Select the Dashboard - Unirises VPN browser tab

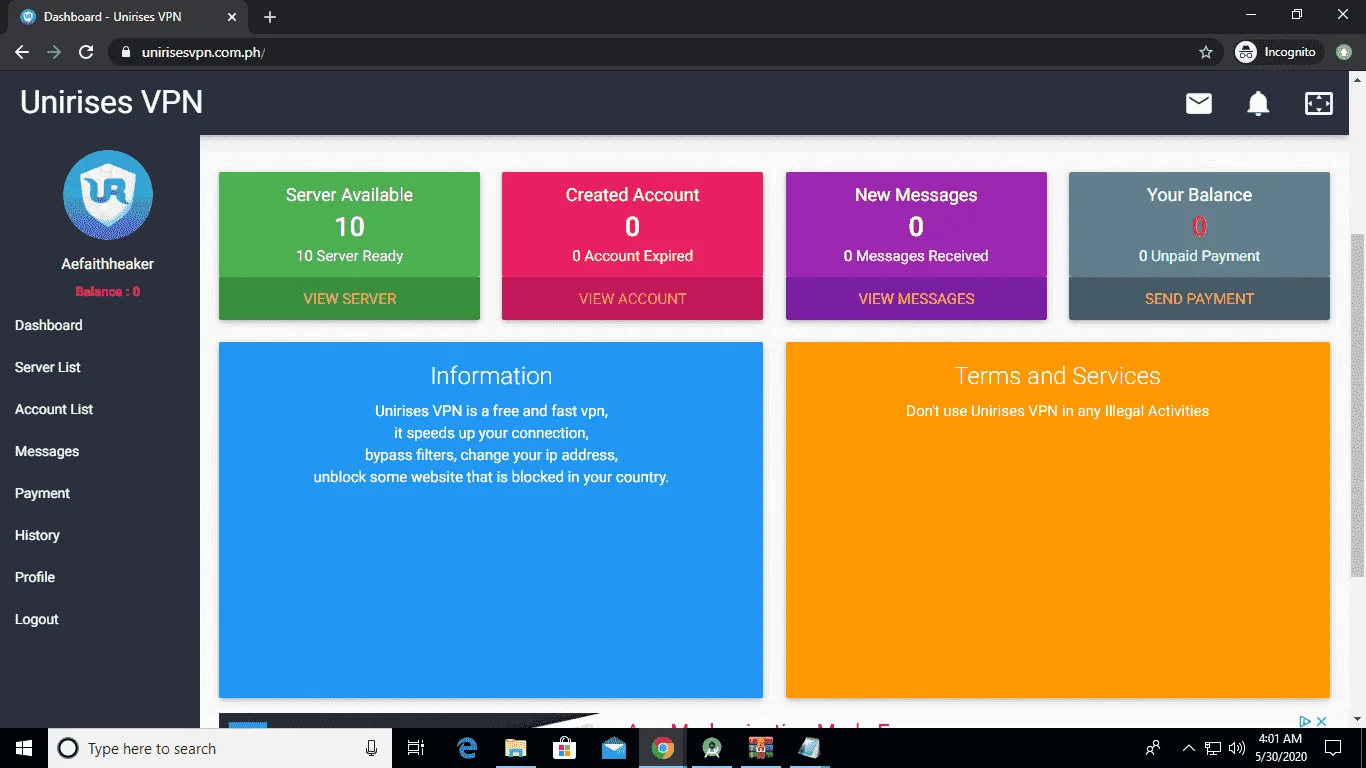[x=126, y=17]
